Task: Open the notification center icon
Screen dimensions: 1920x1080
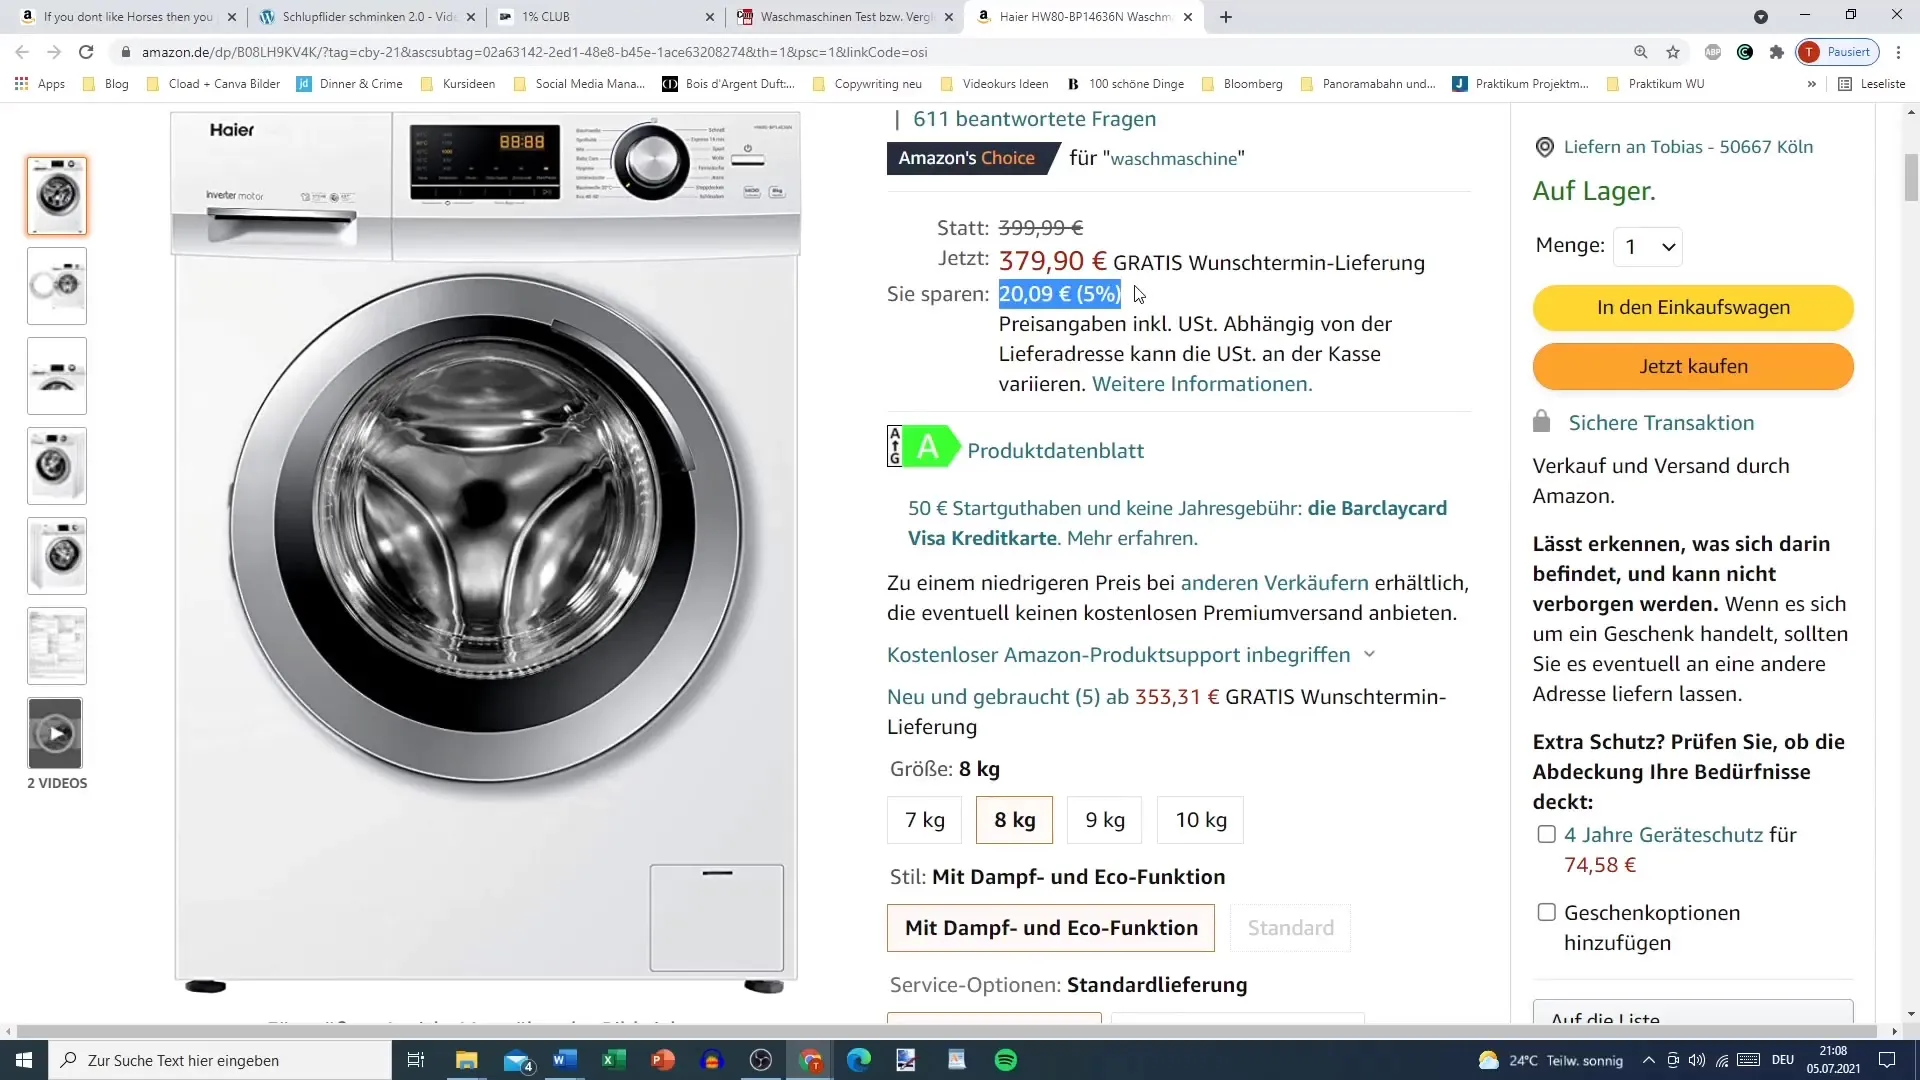Action: [1887, 1060]
